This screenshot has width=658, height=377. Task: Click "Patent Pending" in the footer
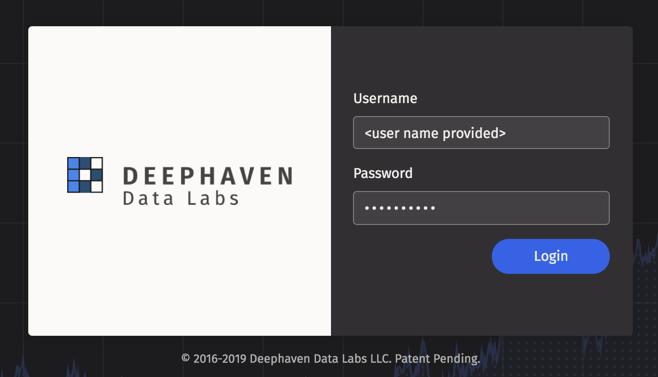pyautogui.click(x=437, y=359)
